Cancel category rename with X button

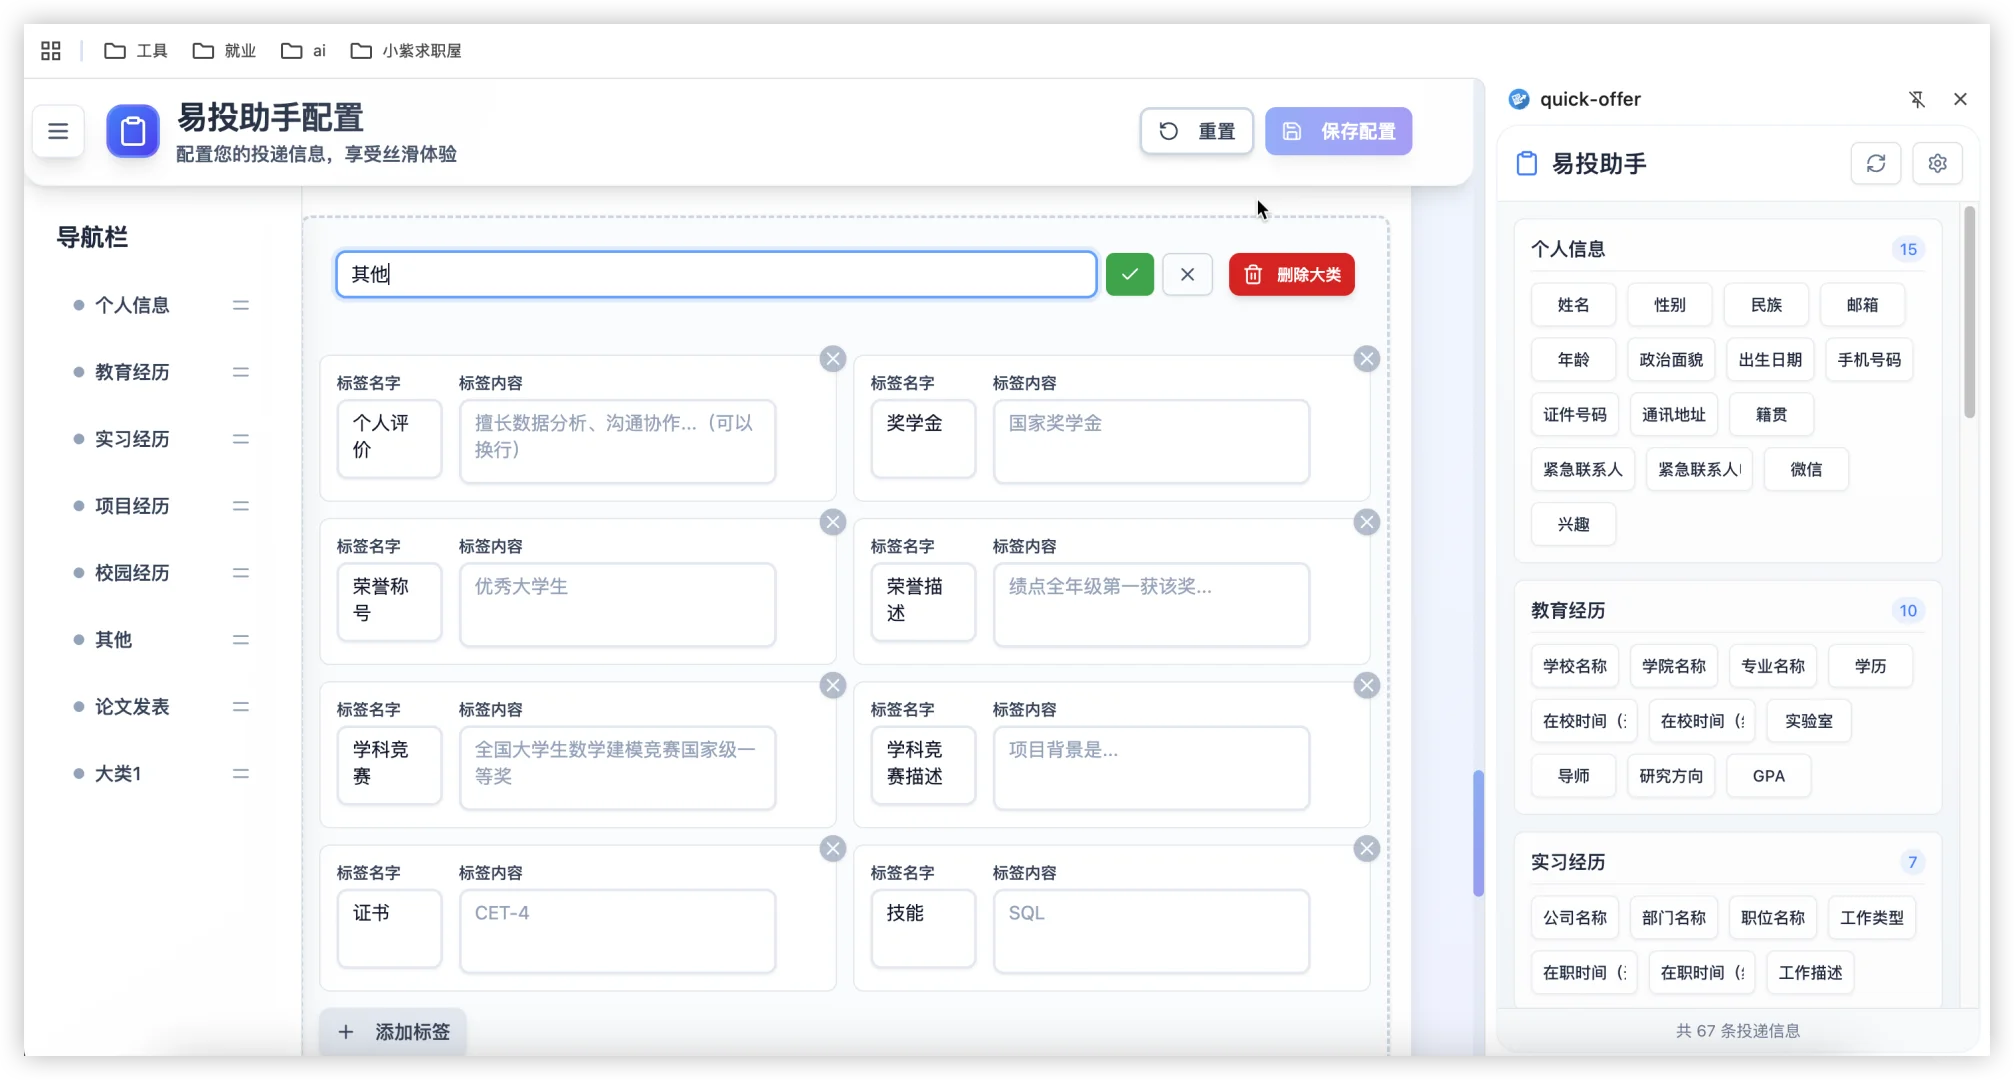pyautogui.click(x=1187, y=274)
